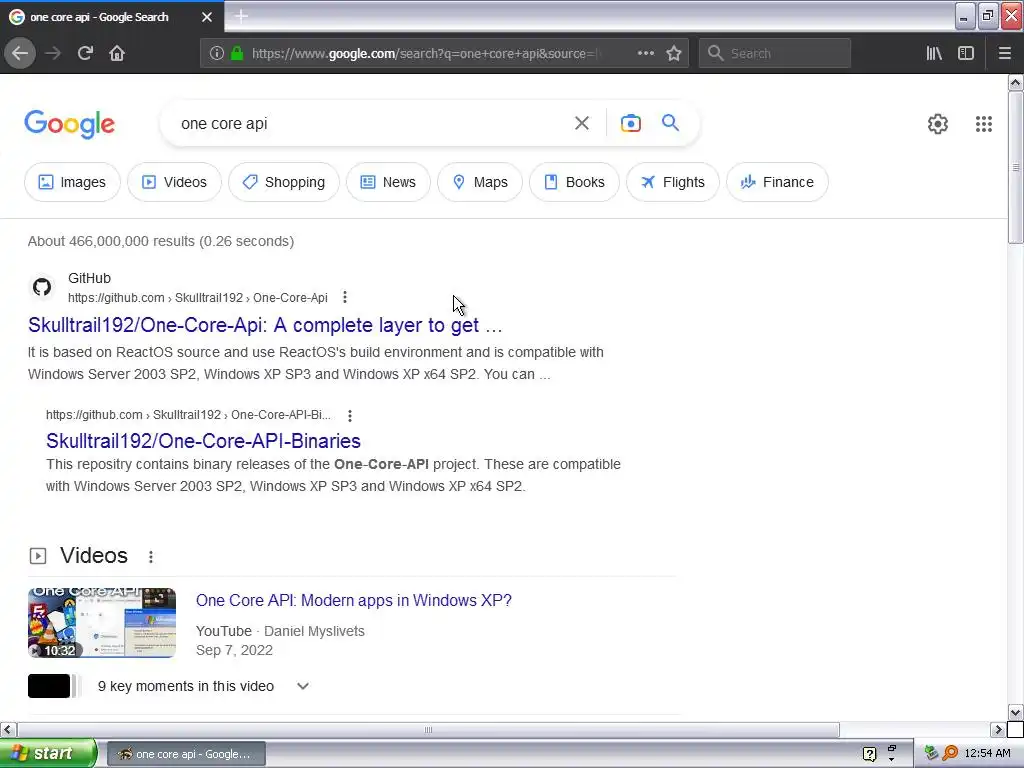Close the 'one core api - Google Search' tab
1024x768 pixels.
[207, 17]
